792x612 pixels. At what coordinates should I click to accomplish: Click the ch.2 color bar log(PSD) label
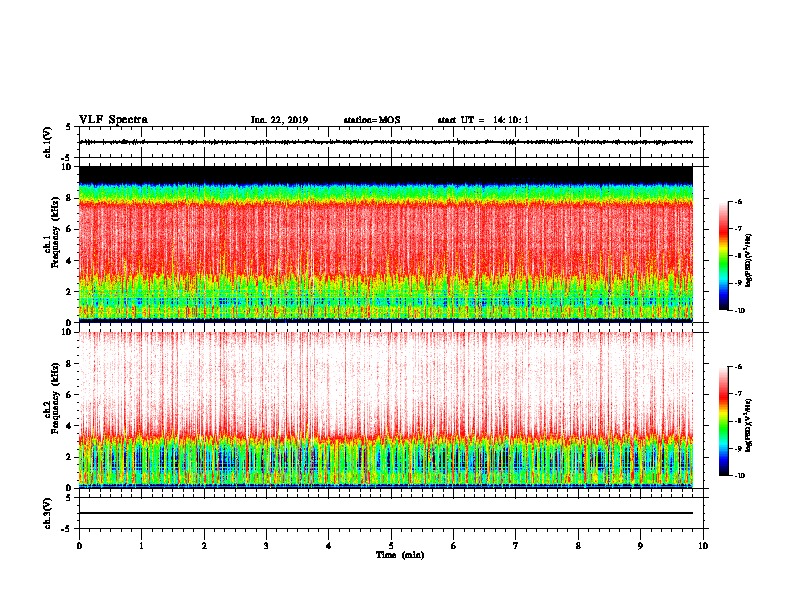click(x=749, y=425)
